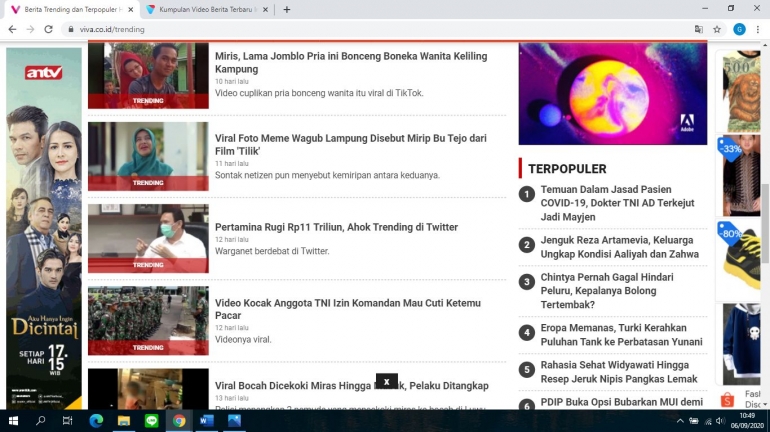Open article Video Kocak Anggota TNI Izin Komandan

click(348, 309)
